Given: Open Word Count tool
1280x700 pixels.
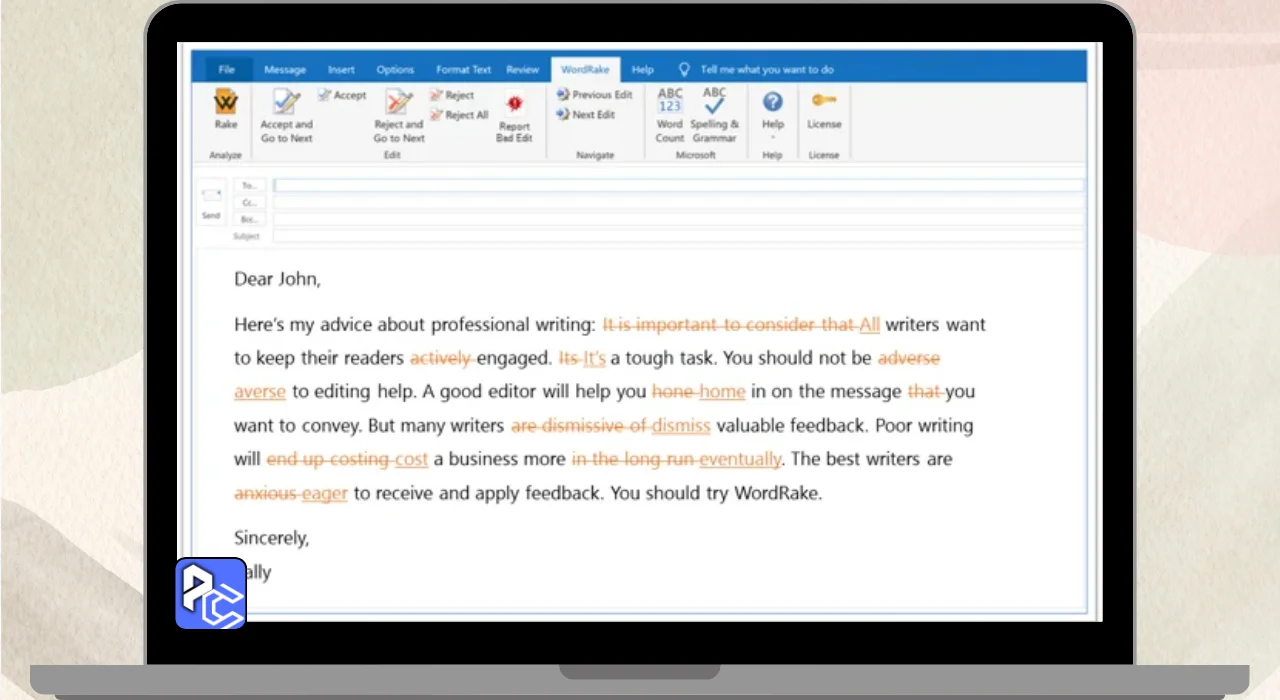Looking at the screenshot, I should [x=670, y=115].
